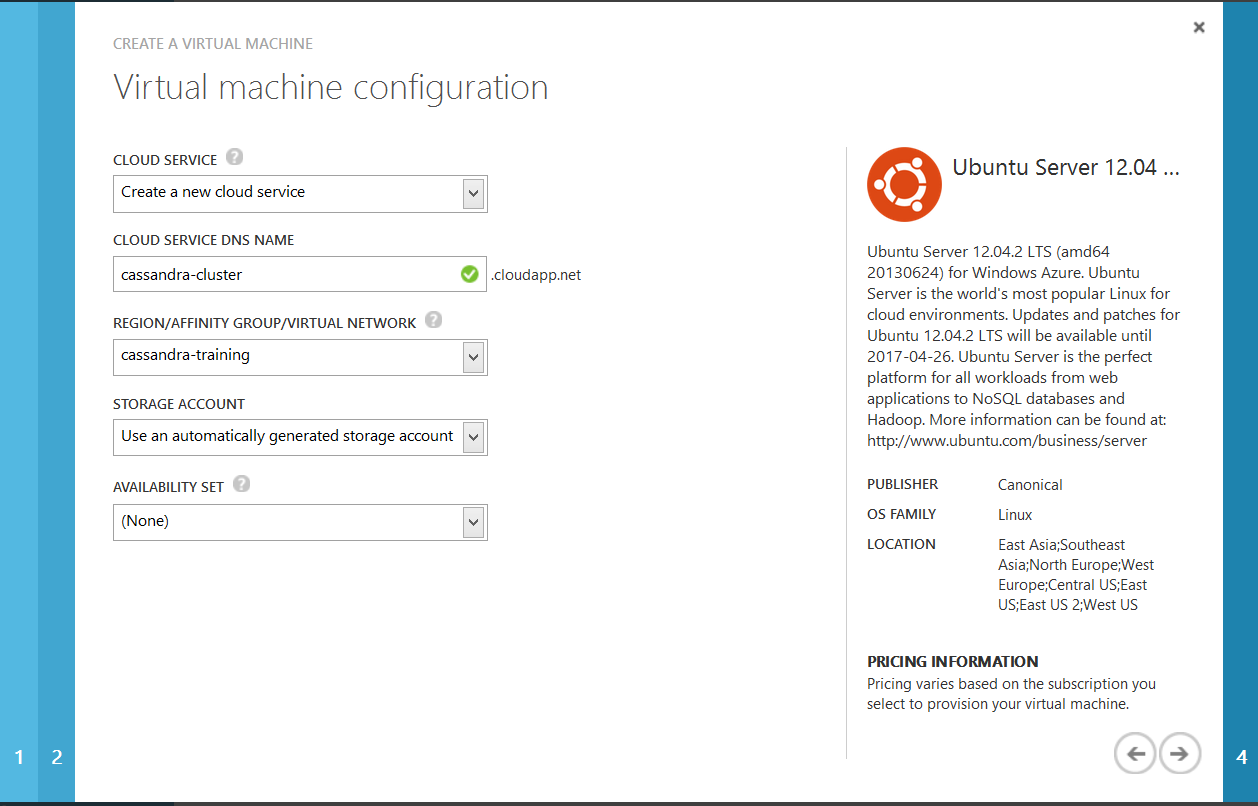Click the Cloud Service DNS Name field
The height and width of the screenshot is (806, 1258).
(x=300, y=275)
